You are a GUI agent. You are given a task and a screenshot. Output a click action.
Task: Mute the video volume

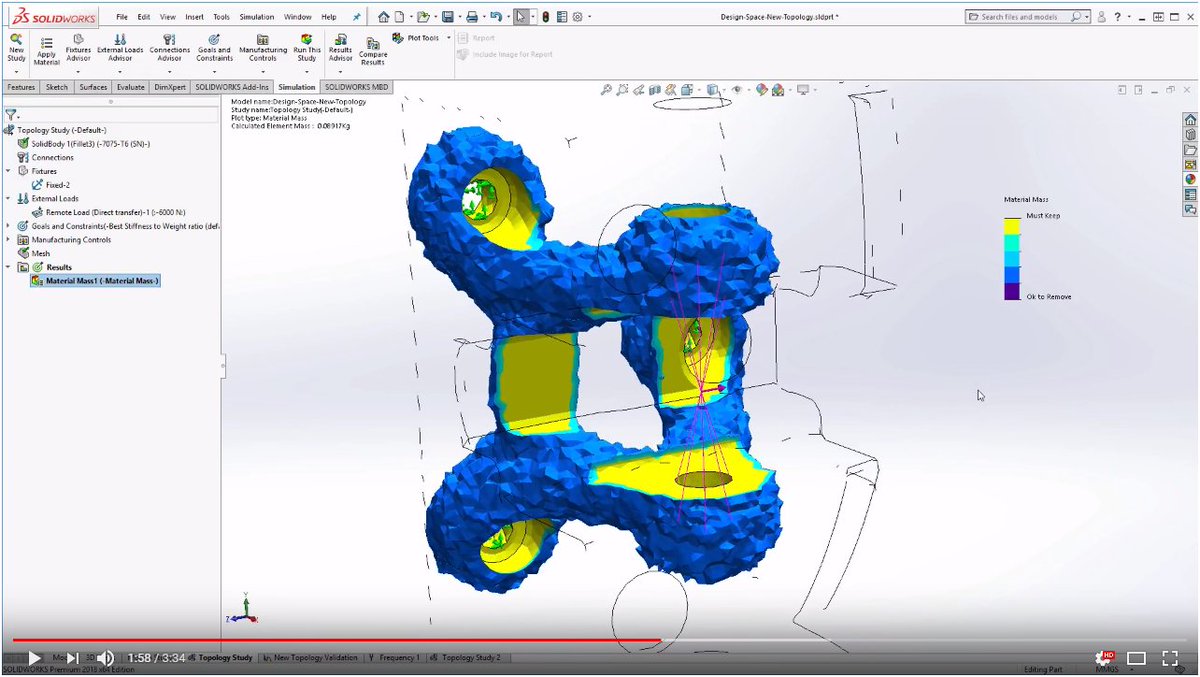pyautogui.click(x=105, y=658)
